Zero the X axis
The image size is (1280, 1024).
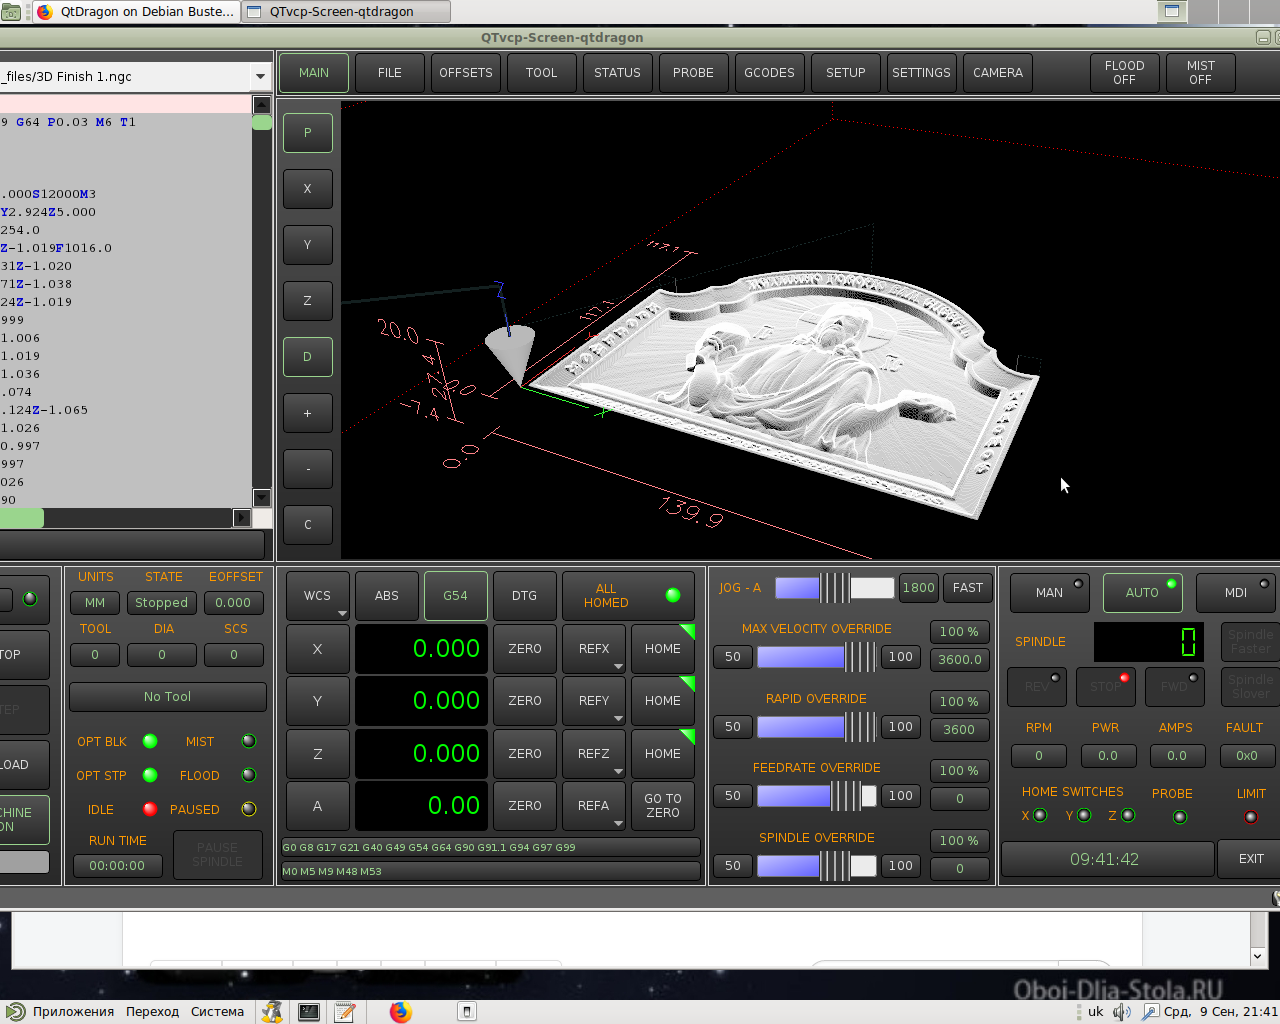point(524,649)
